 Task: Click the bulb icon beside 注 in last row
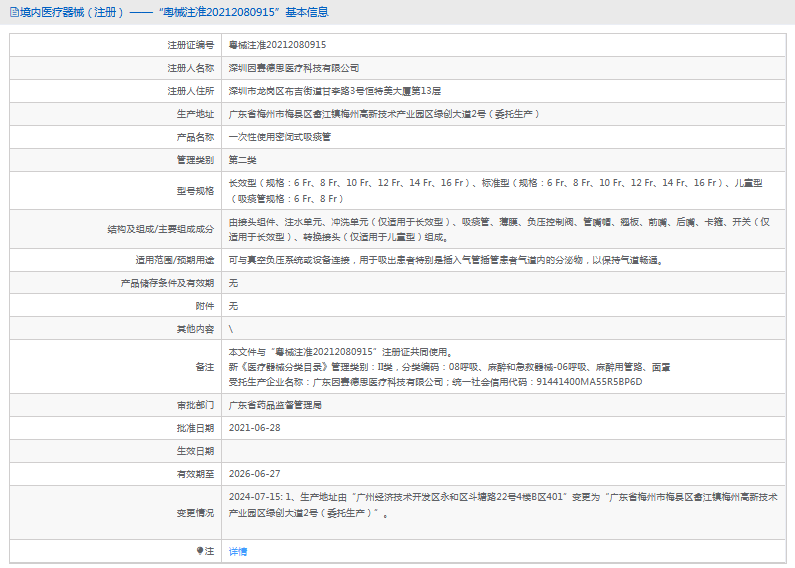200,551
